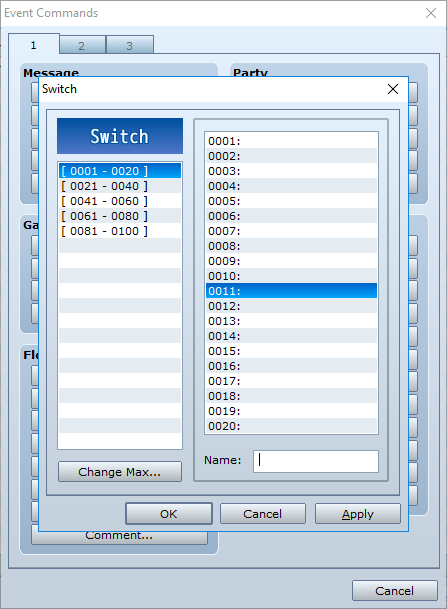Viewport: 447px width, 609px height.
Task: Select switch 0012 in the list
Action: (291, 306)
